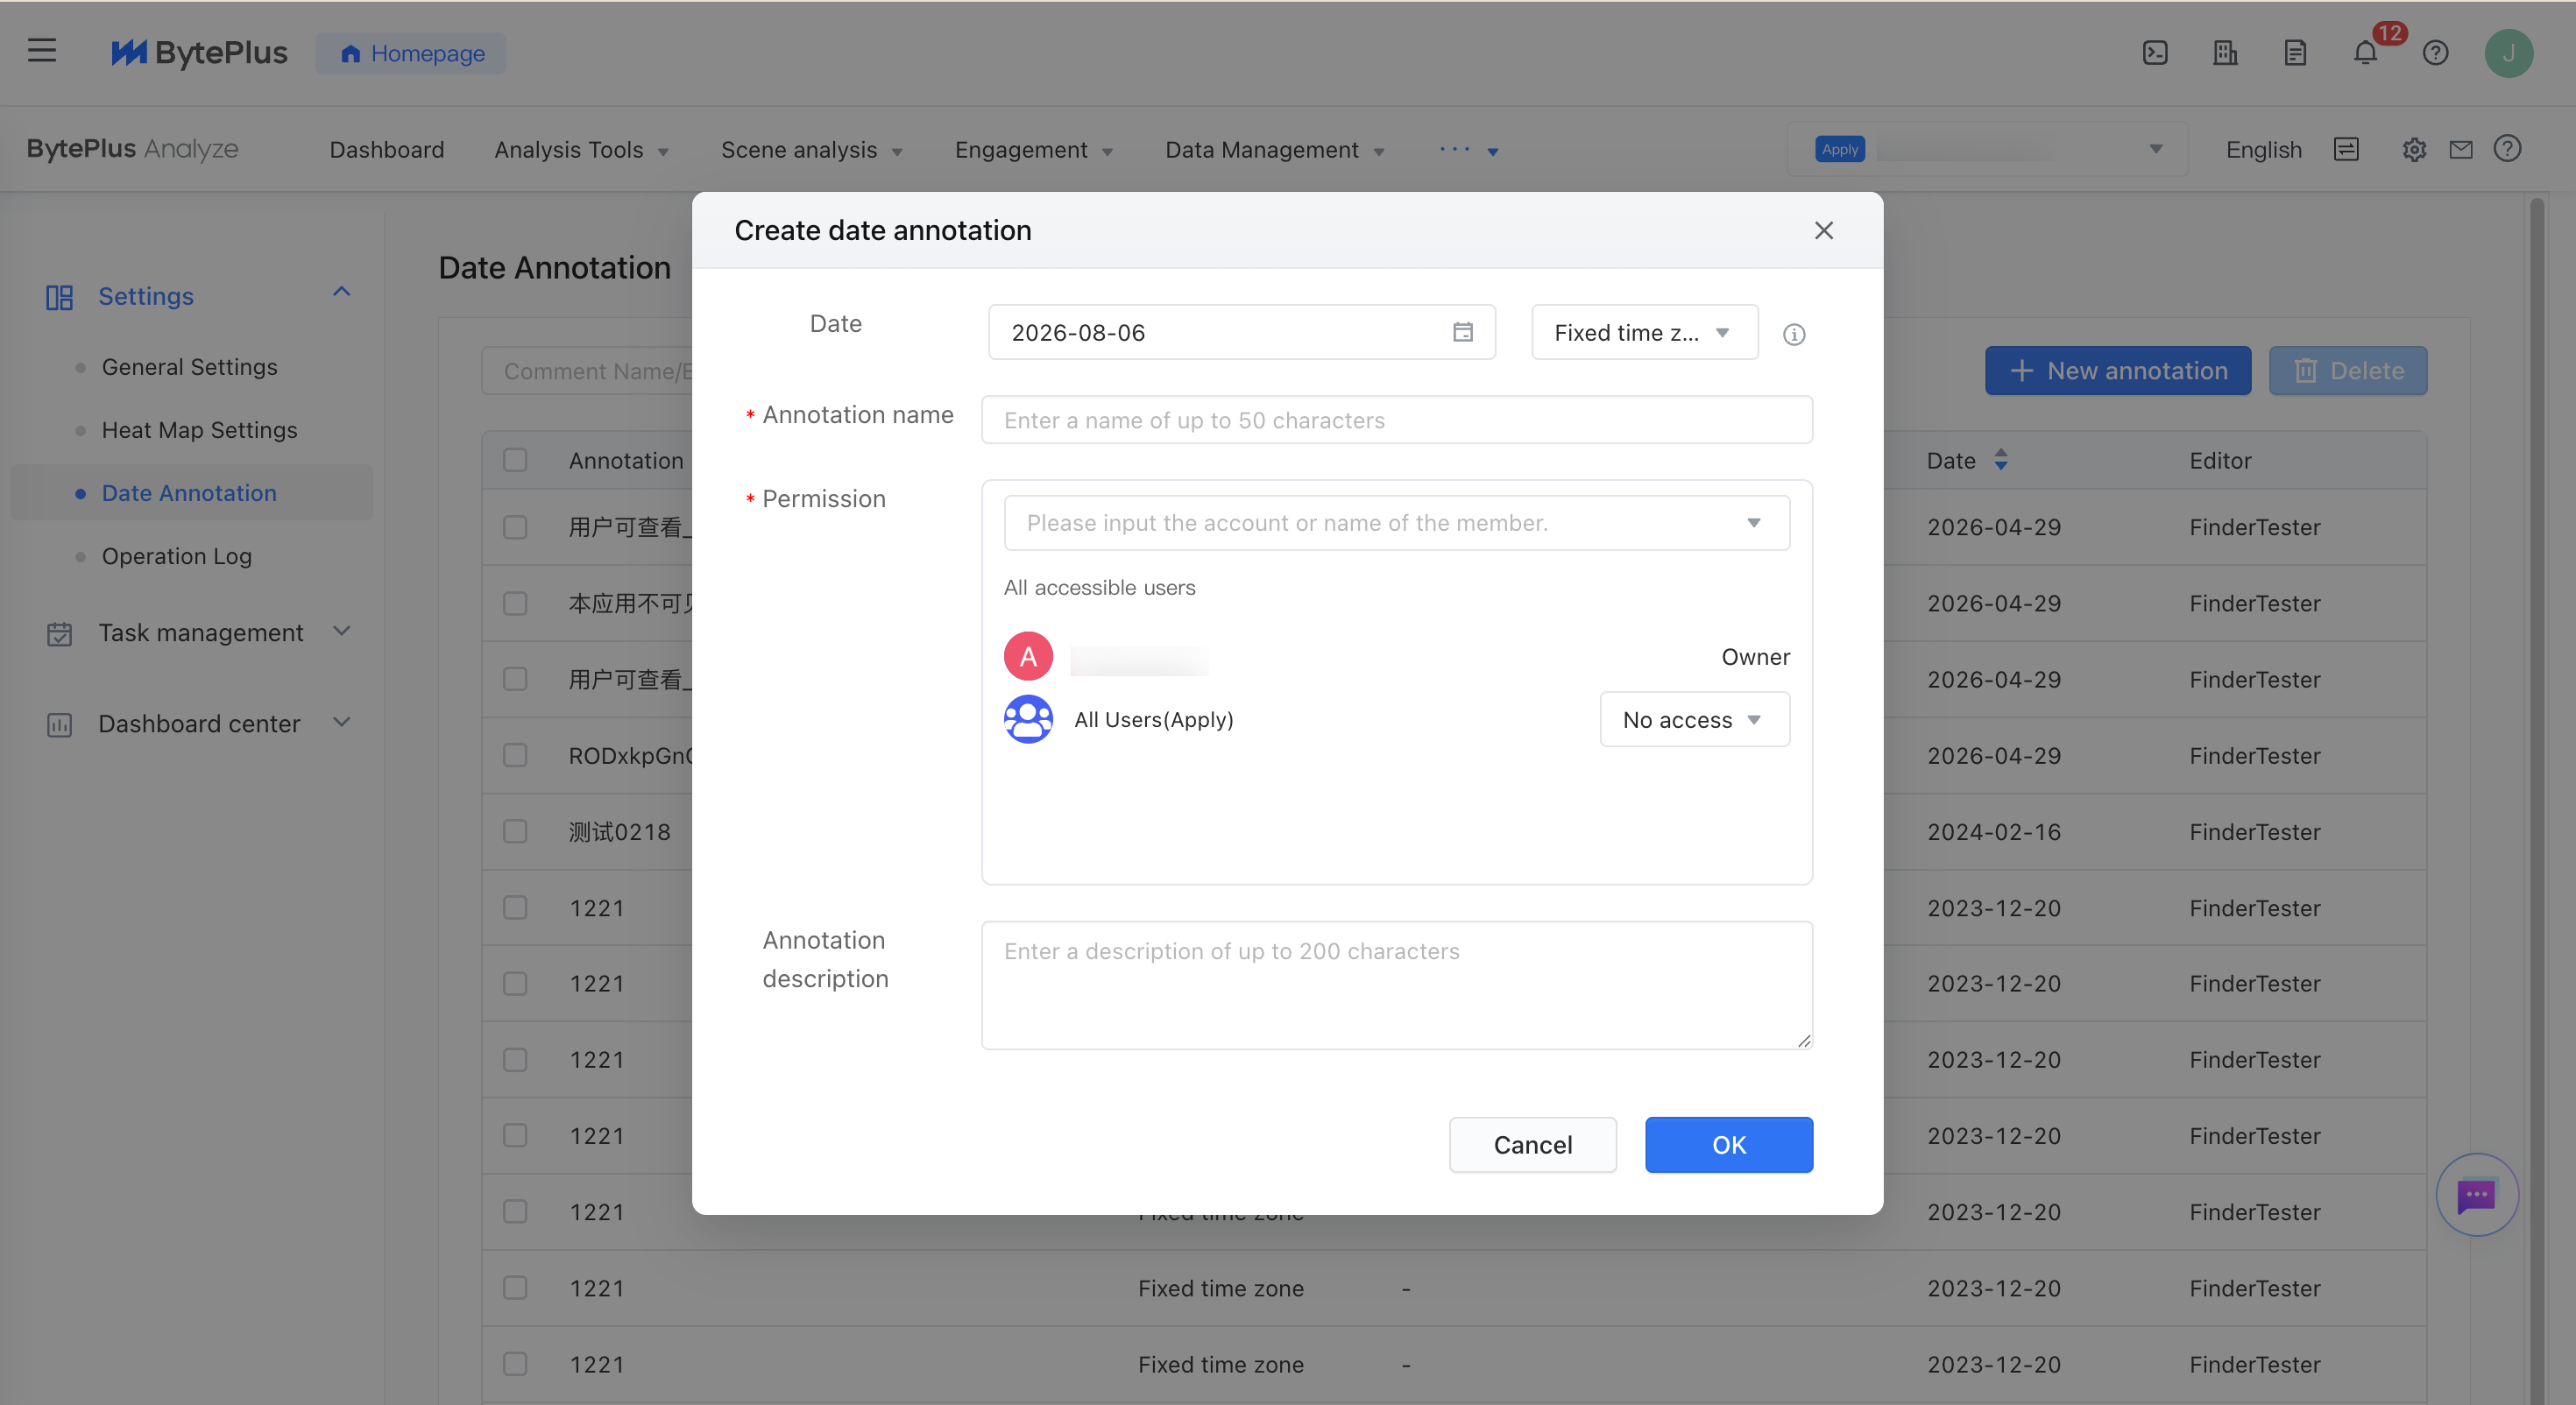The width and height of the screenshot is (2576, 1405).
Task: Open the billing document icon in header
Action: tap(2295, 53)
